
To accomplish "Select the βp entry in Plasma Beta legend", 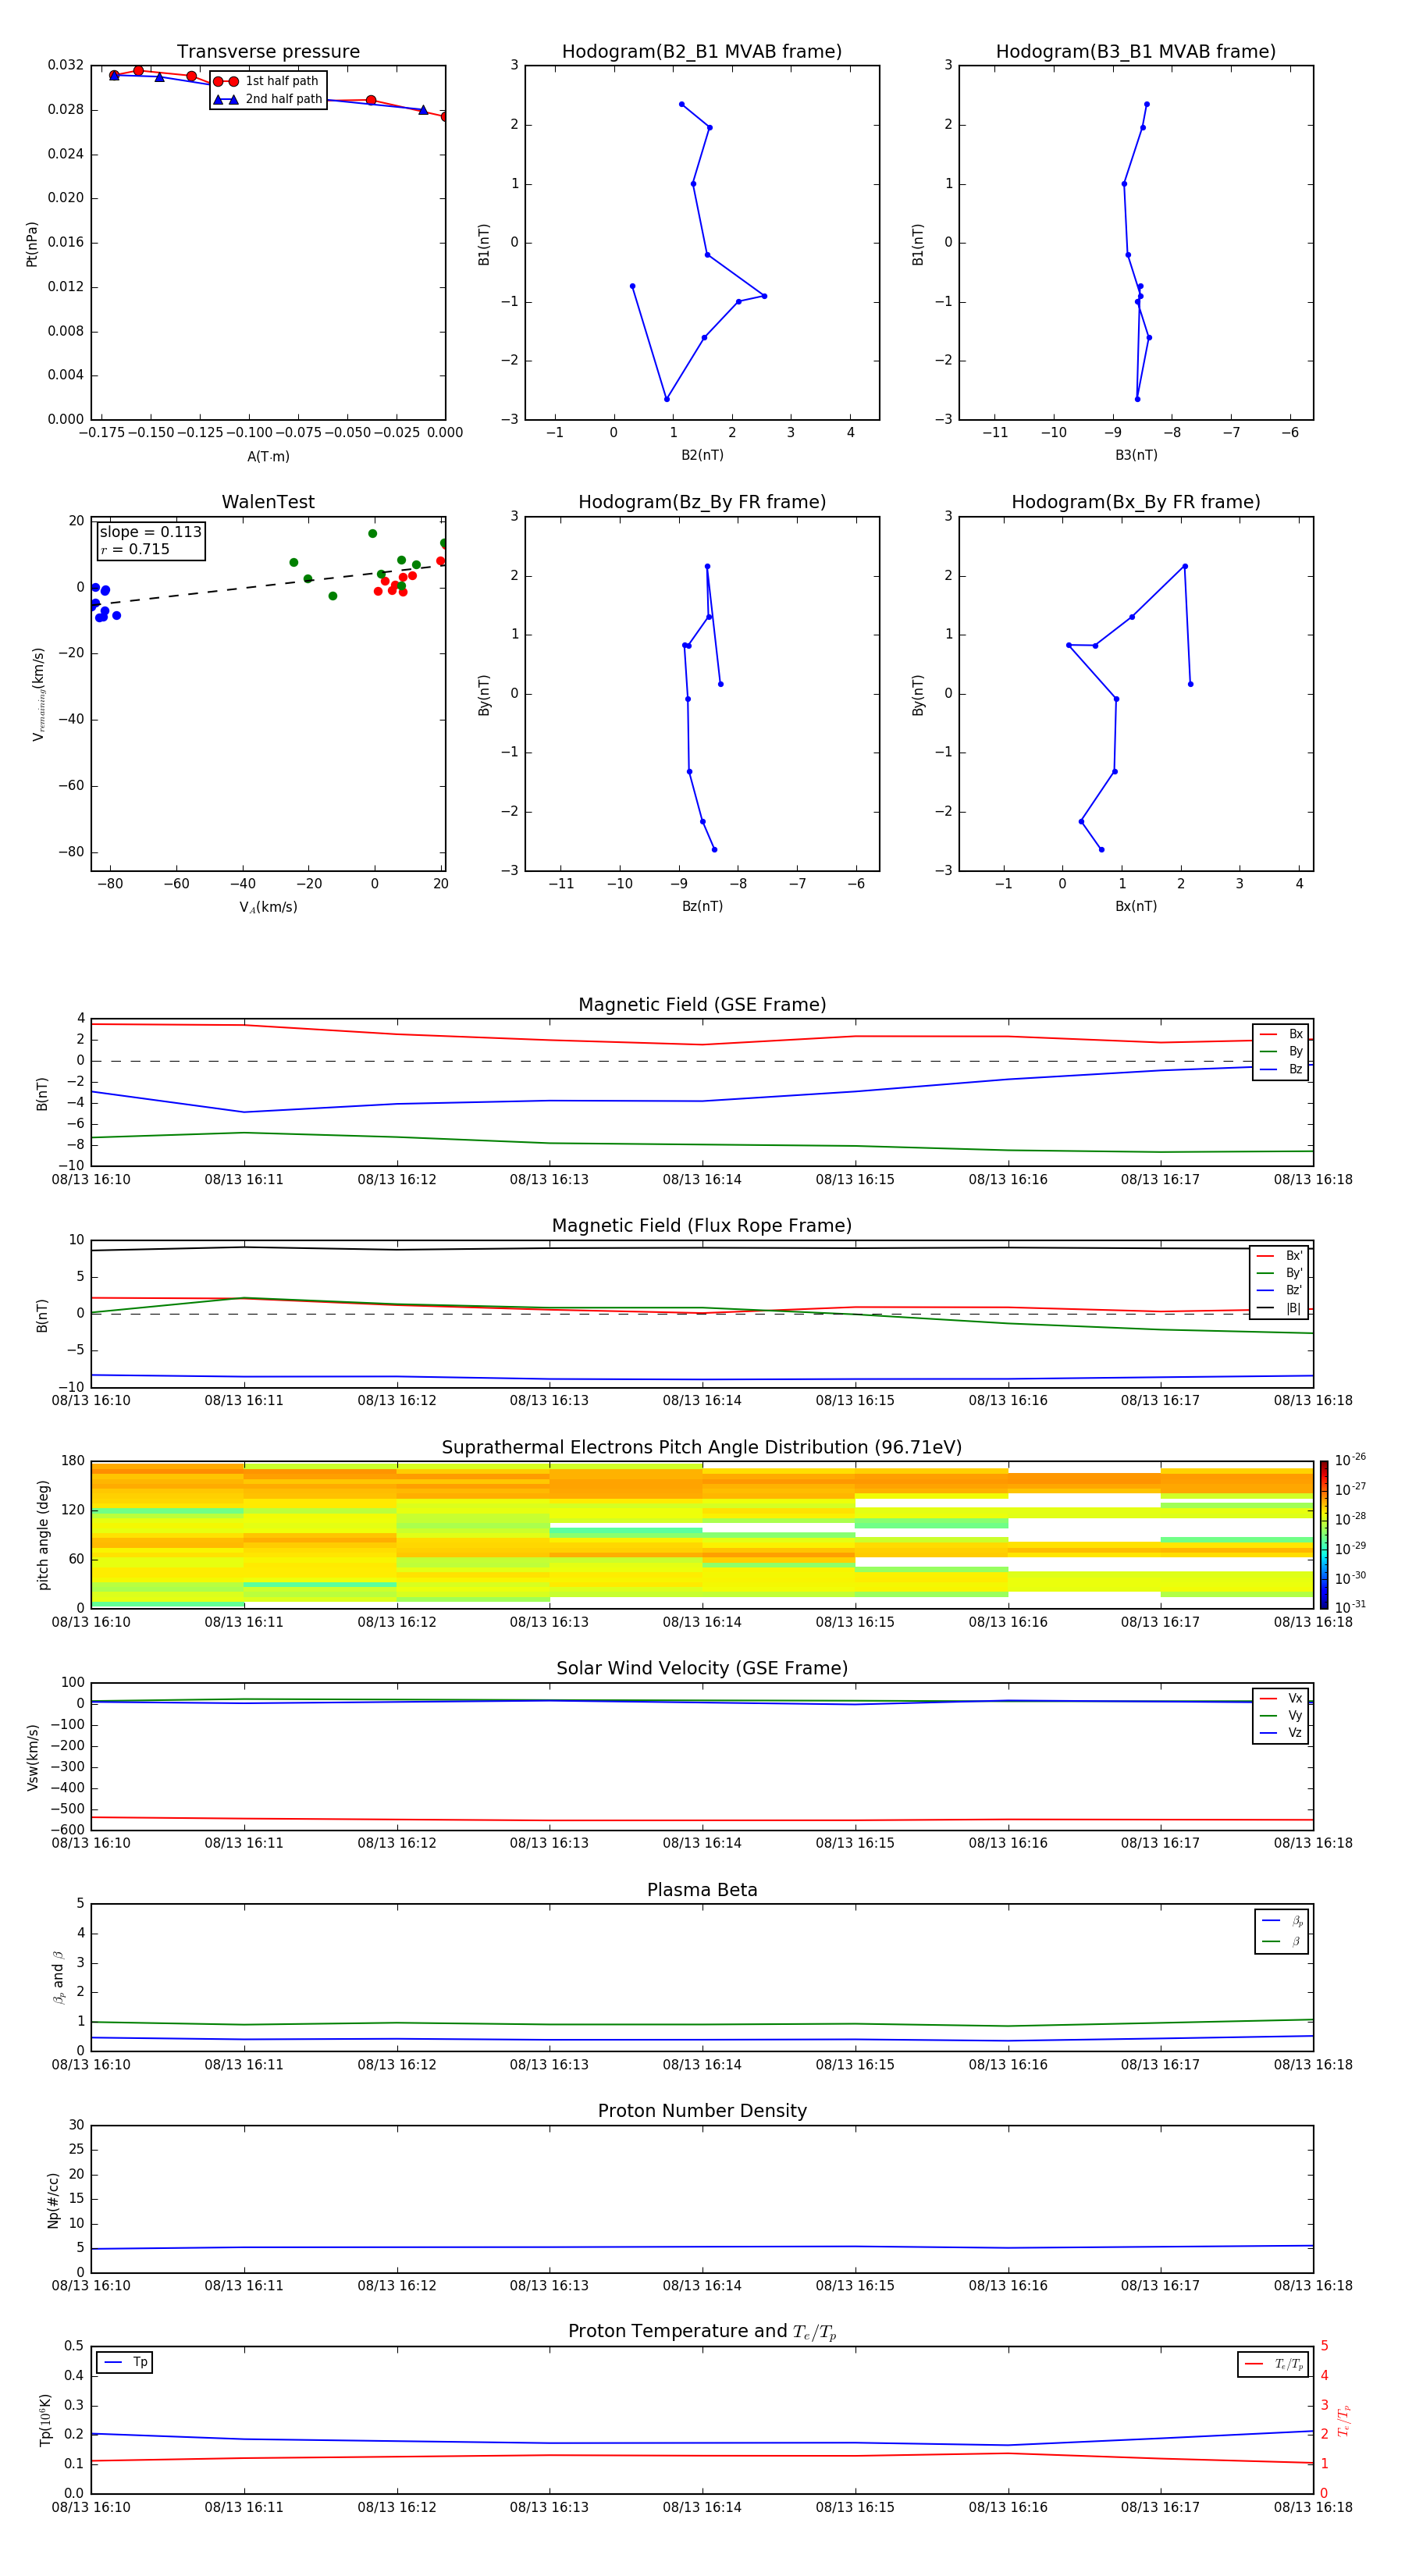I will point(1282,1921).
